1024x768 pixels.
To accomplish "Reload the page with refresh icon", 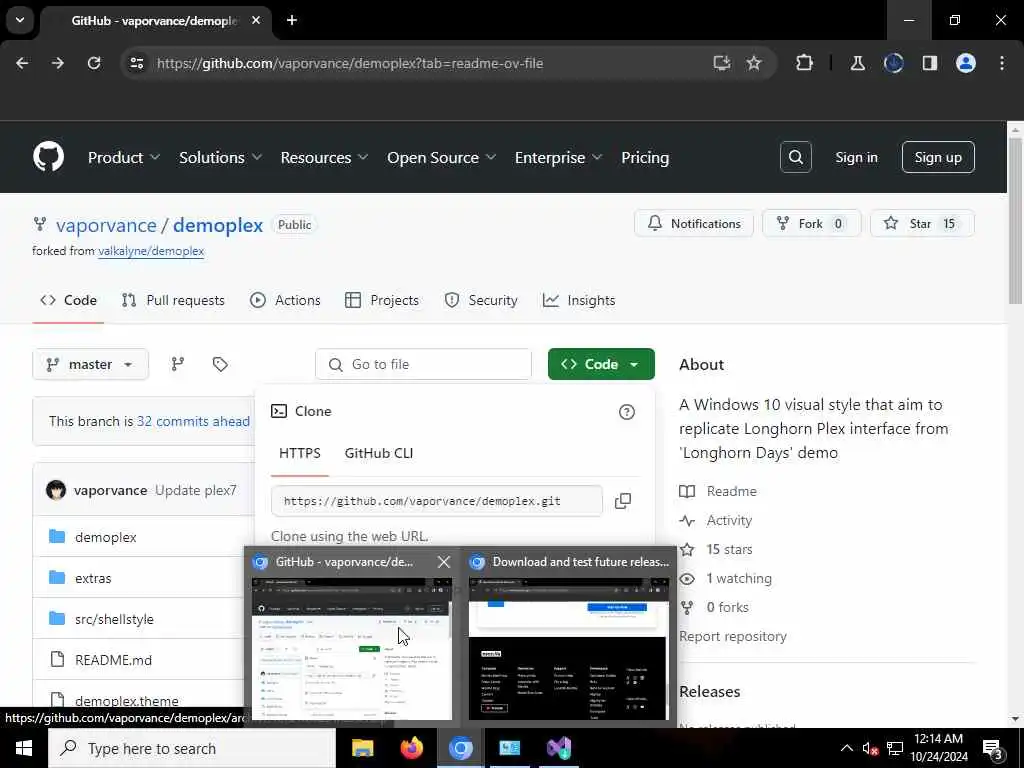I will (x=94, y=63).
